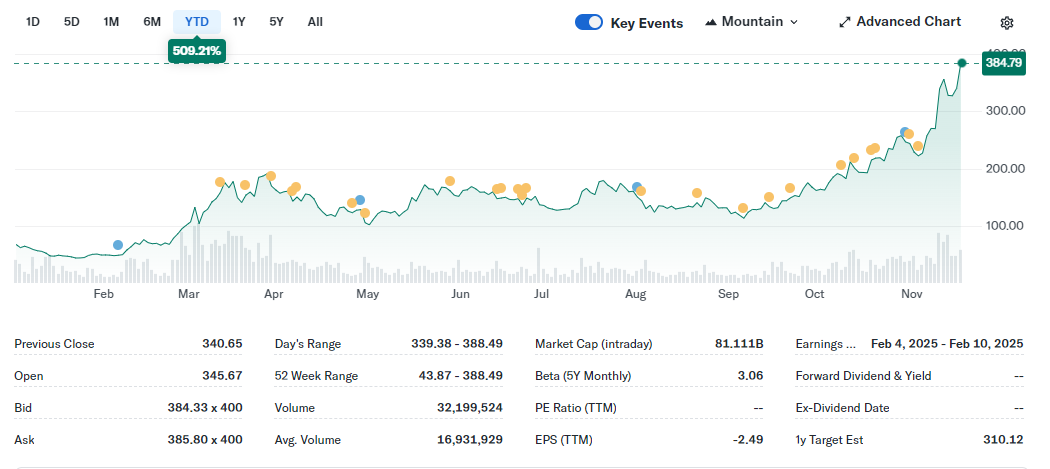Click the 384.79 current price label
The width and height of the screenshot is (1050, 469).
[1003, 63]
